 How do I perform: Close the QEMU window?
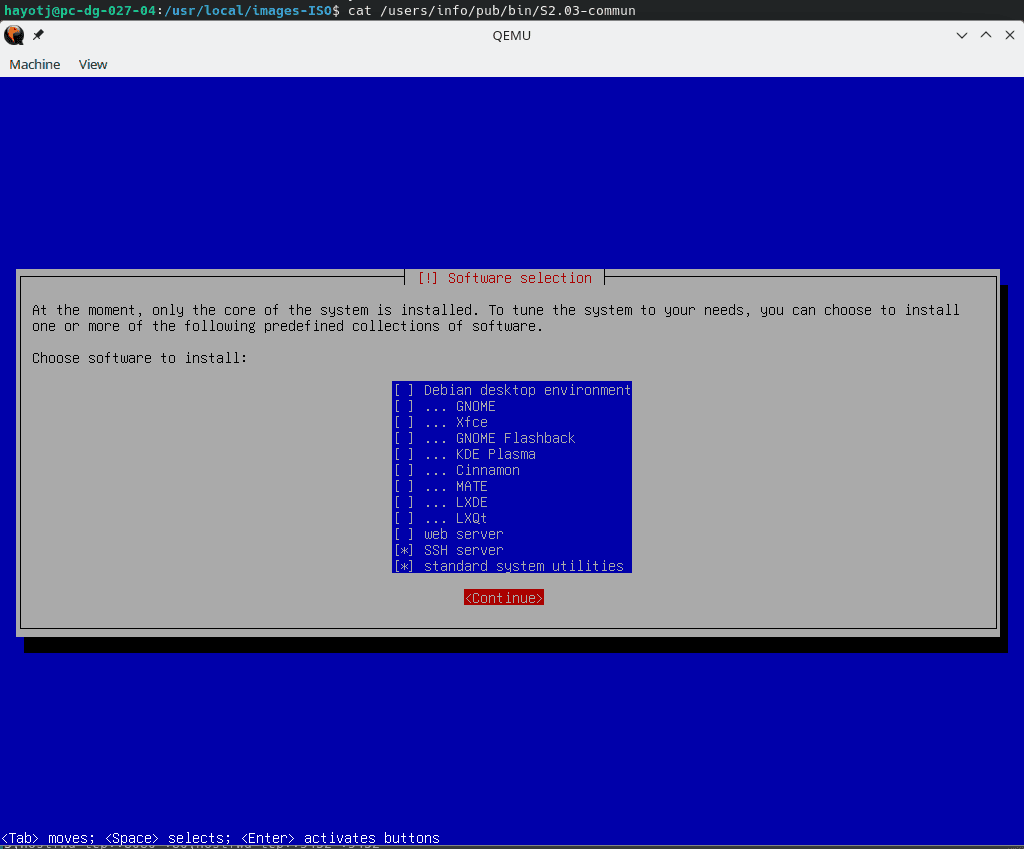(x=1008, y=35)
